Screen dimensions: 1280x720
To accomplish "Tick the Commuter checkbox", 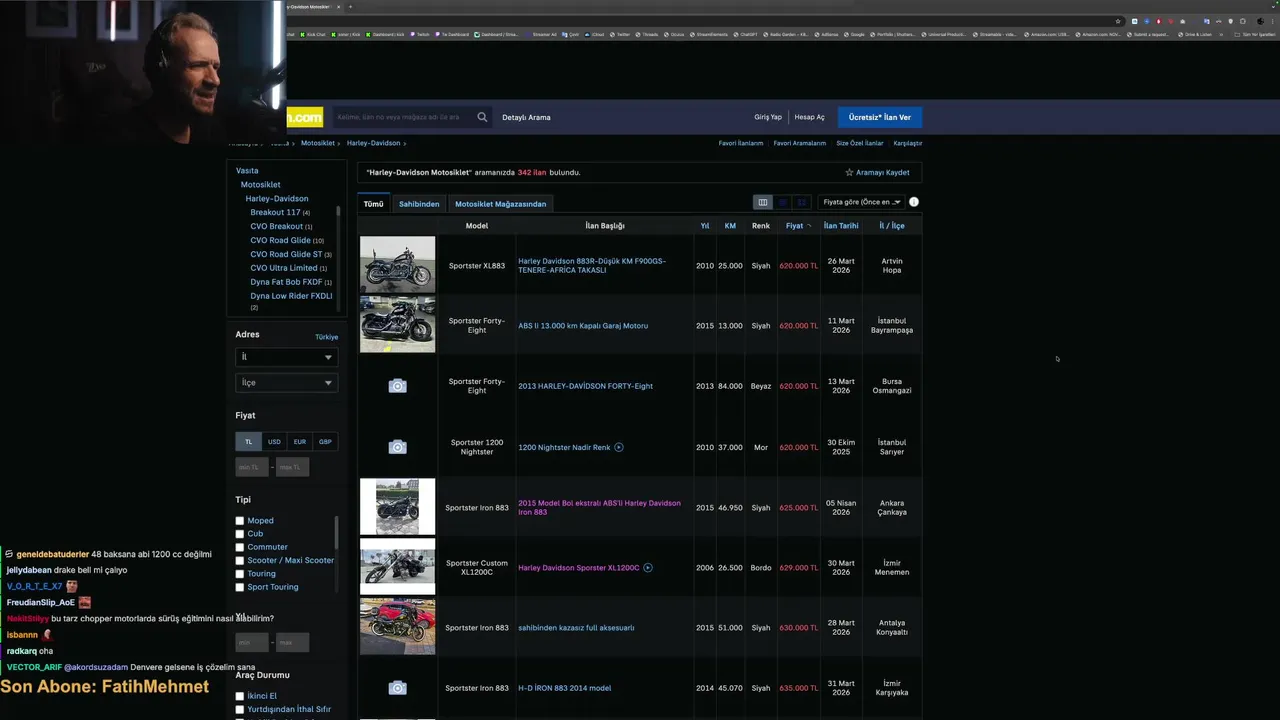I will click(x=240, y=547).
